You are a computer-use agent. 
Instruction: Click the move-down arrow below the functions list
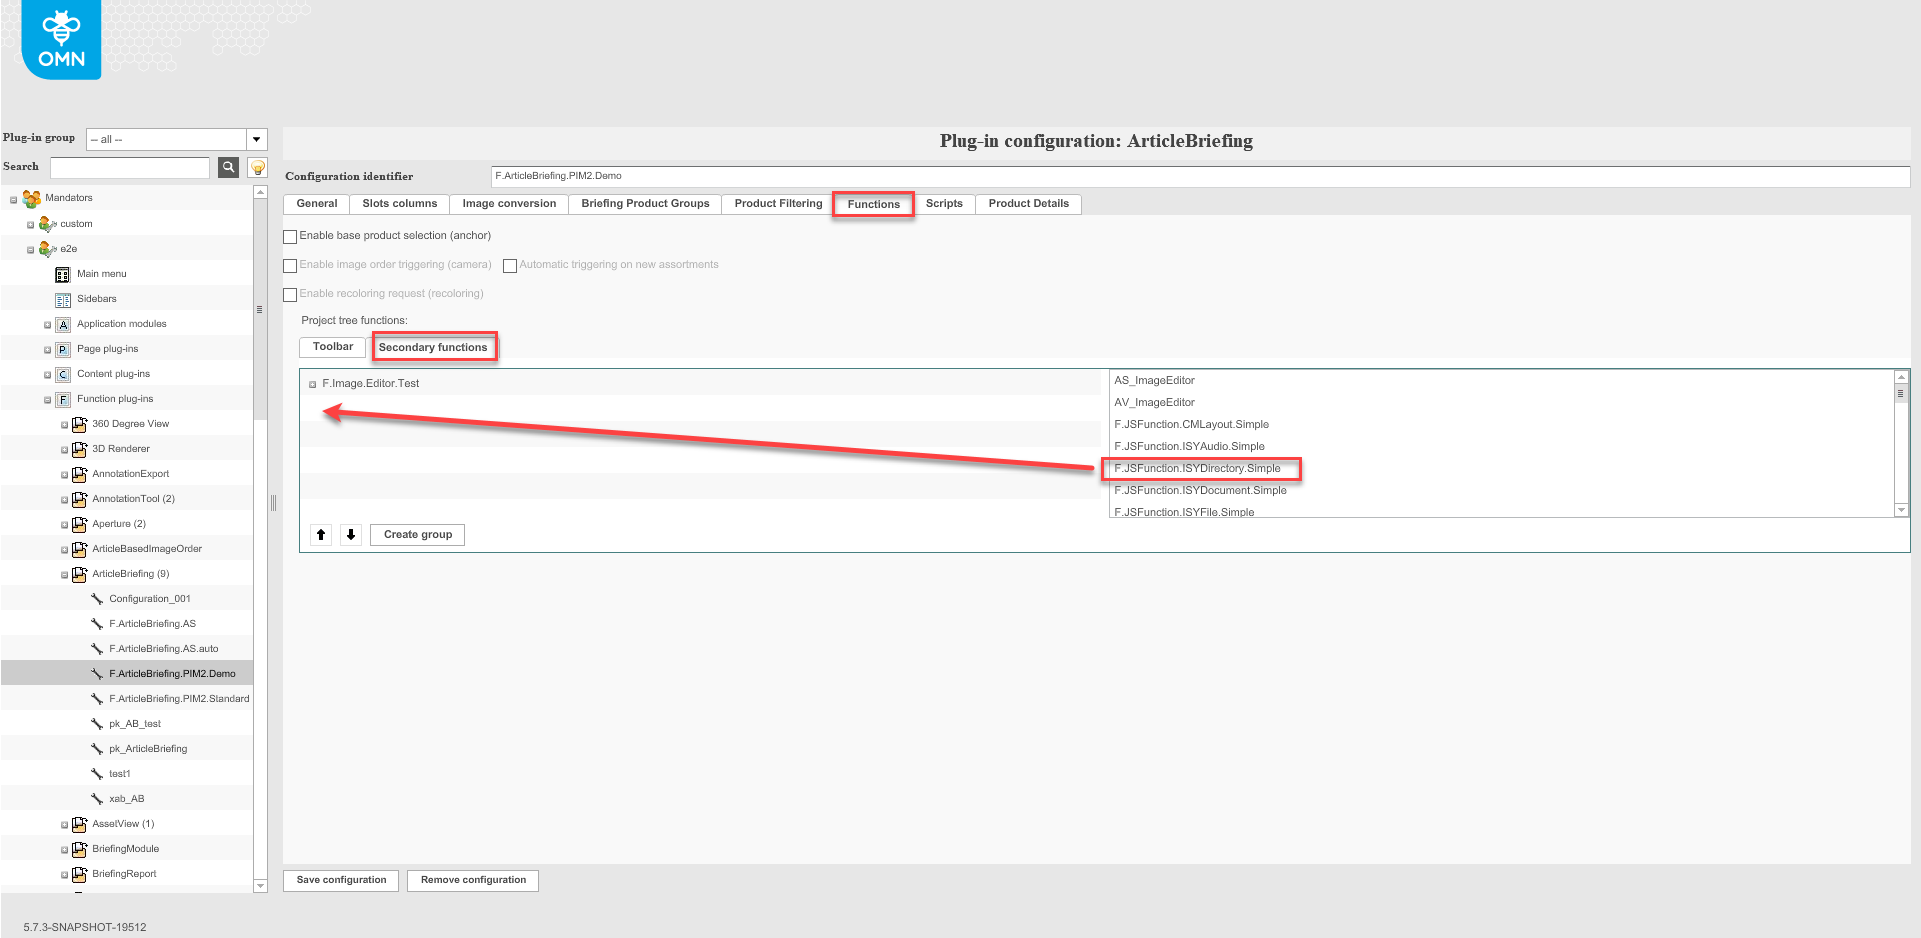click(x=350, y=534)
